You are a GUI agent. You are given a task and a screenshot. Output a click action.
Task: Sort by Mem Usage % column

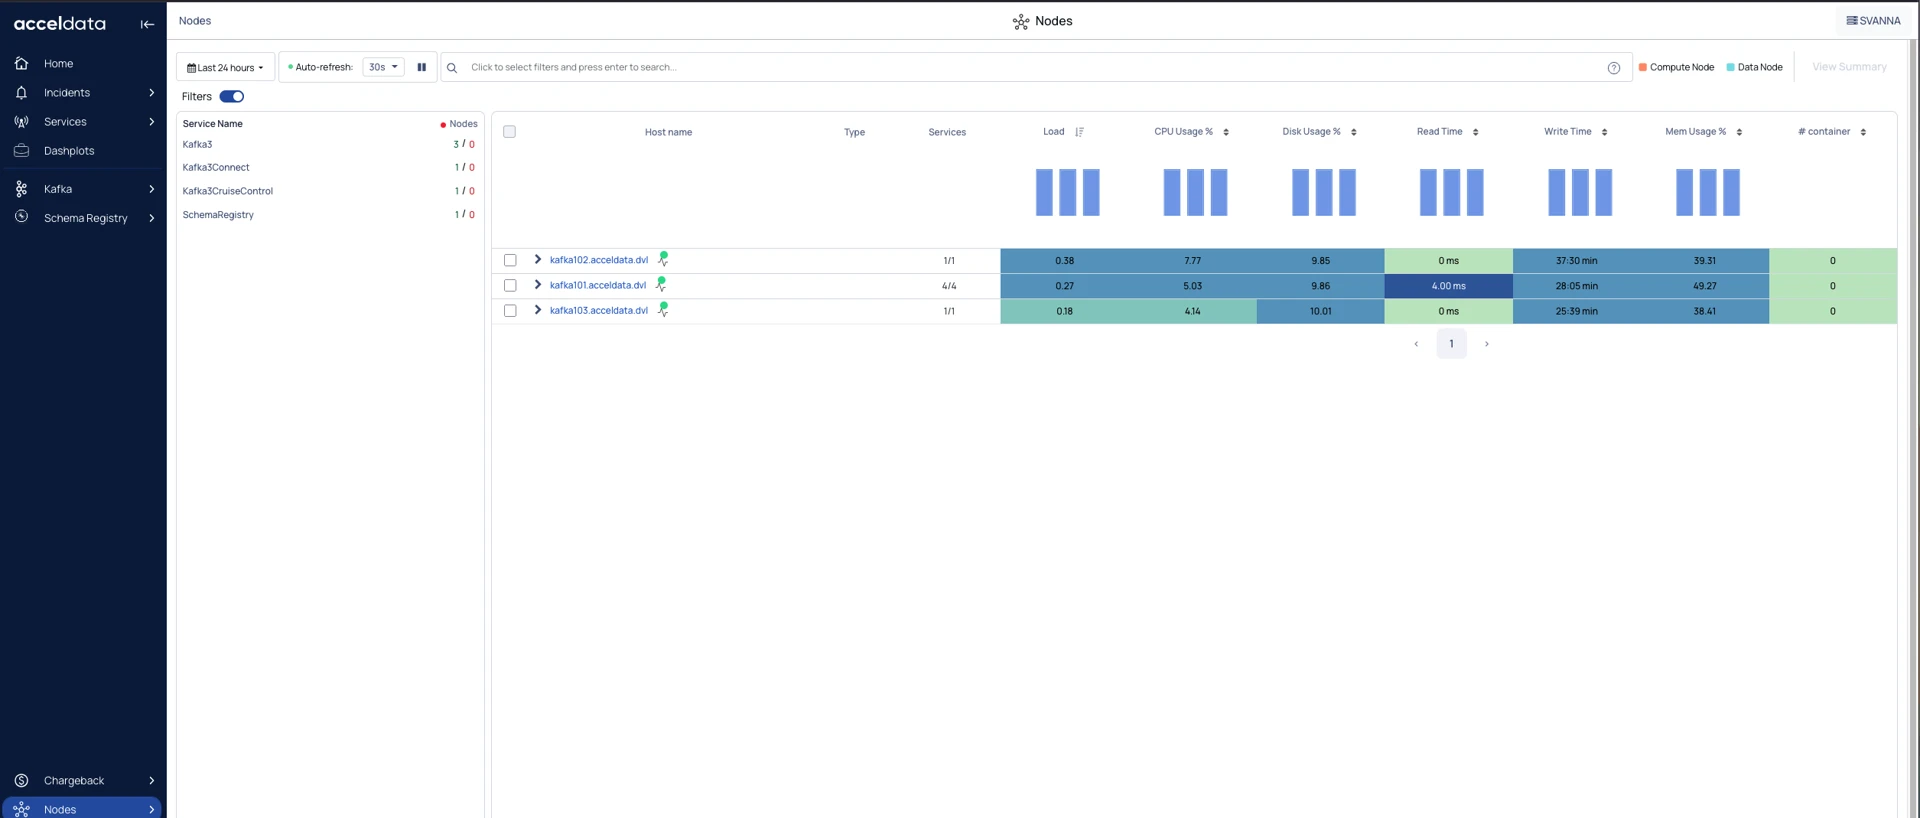(1739, 132)
